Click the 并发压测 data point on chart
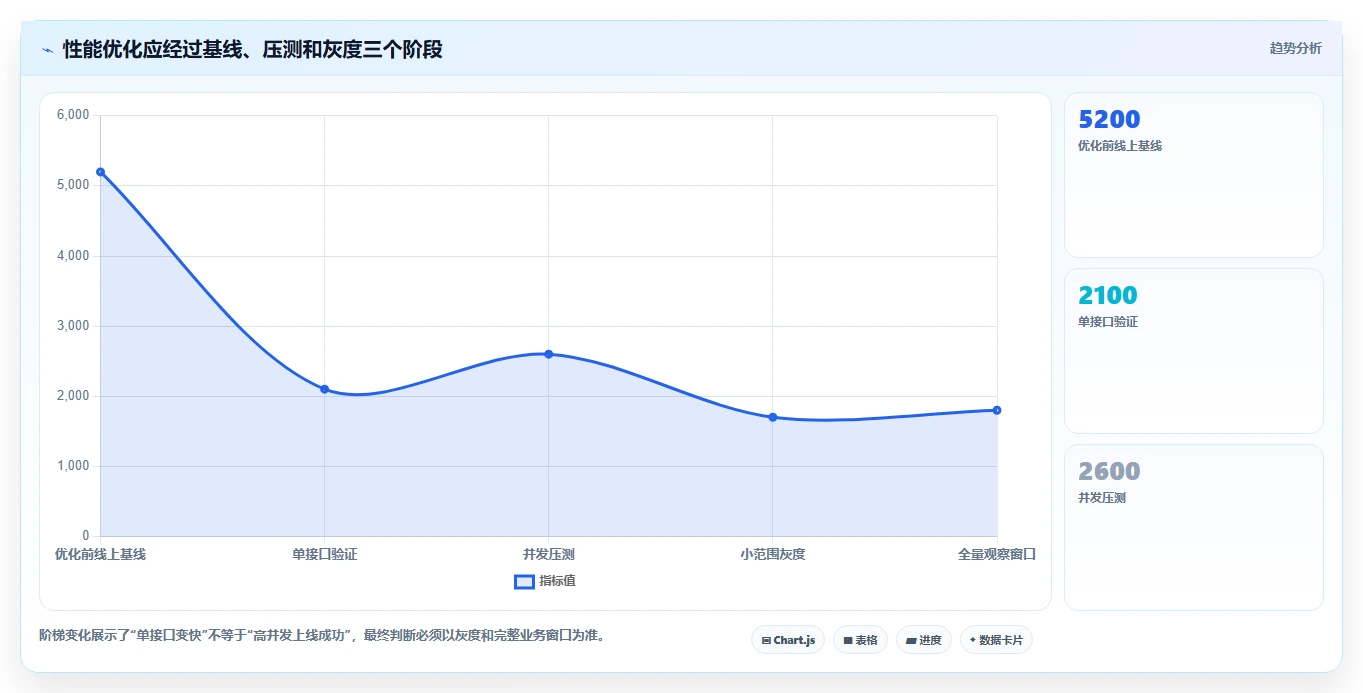Screen dimensions: 1363x693 pyautogui.click(x=548, y=354)
